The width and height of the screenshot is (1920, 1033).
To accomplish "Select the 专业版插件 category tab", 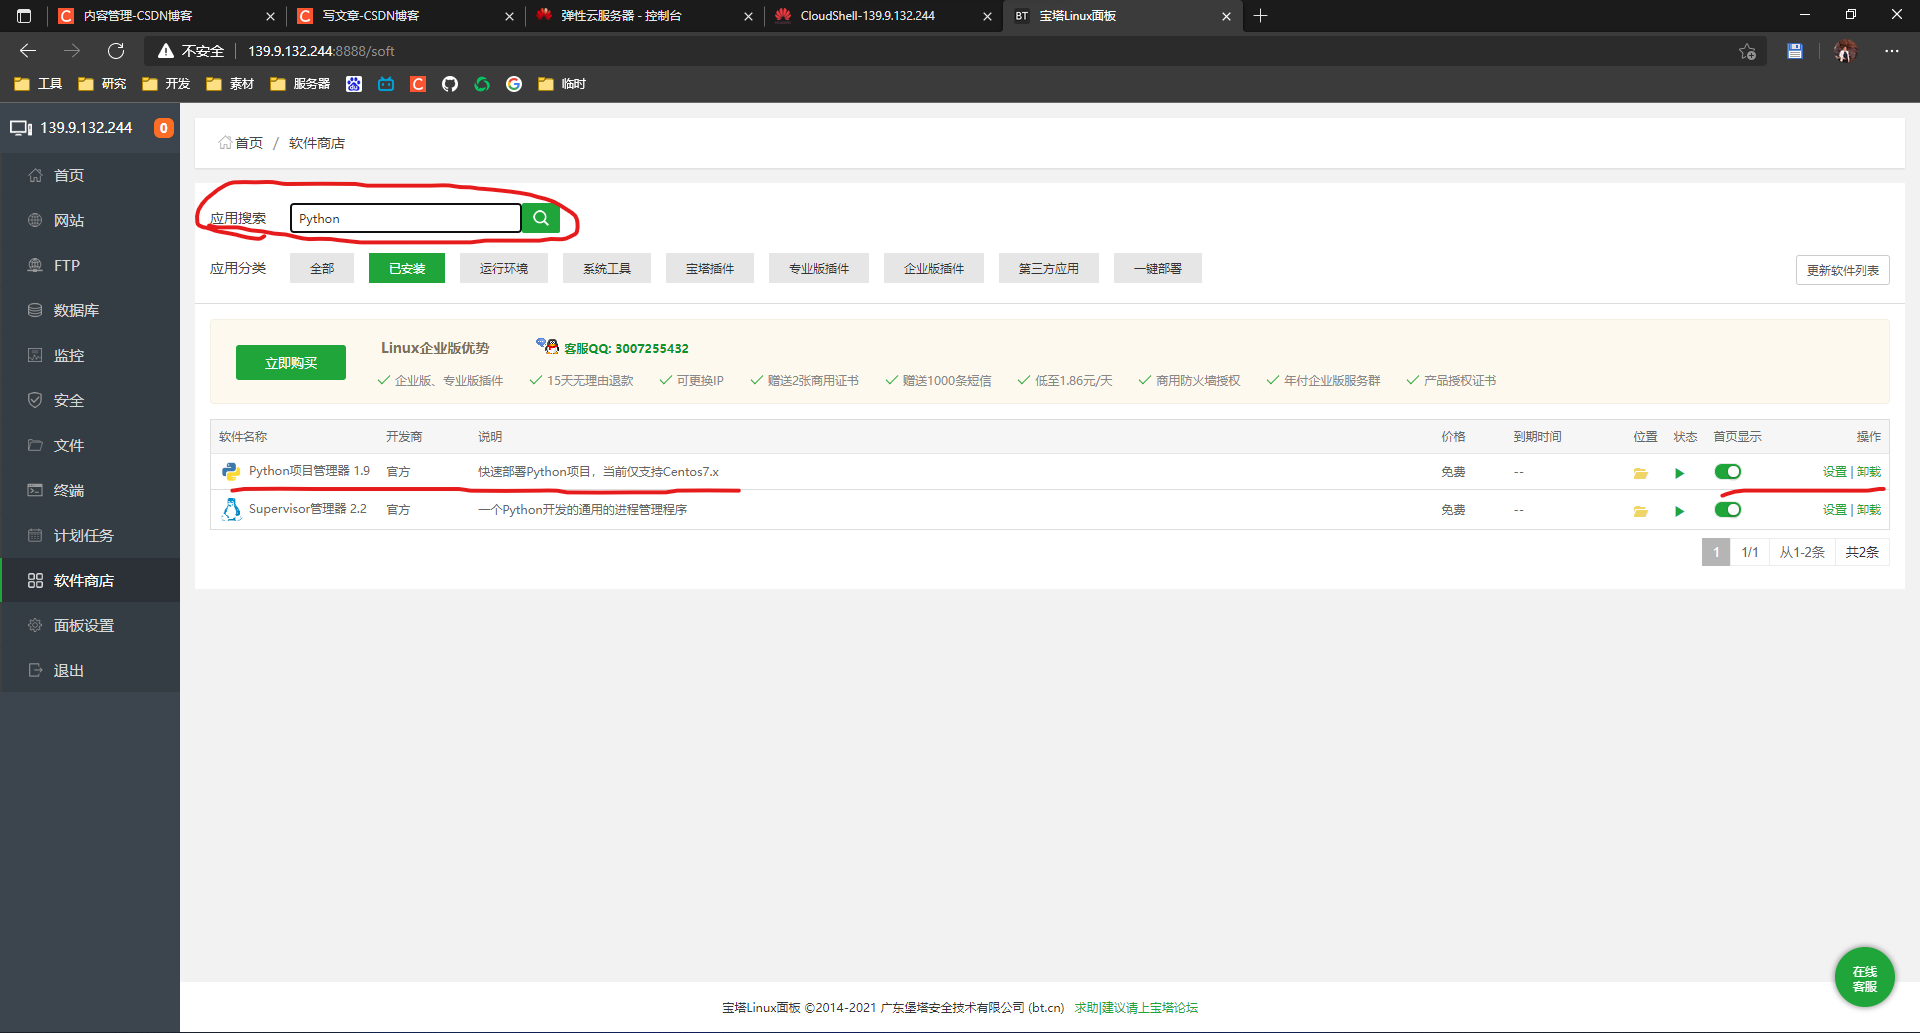I will point(819,268).
